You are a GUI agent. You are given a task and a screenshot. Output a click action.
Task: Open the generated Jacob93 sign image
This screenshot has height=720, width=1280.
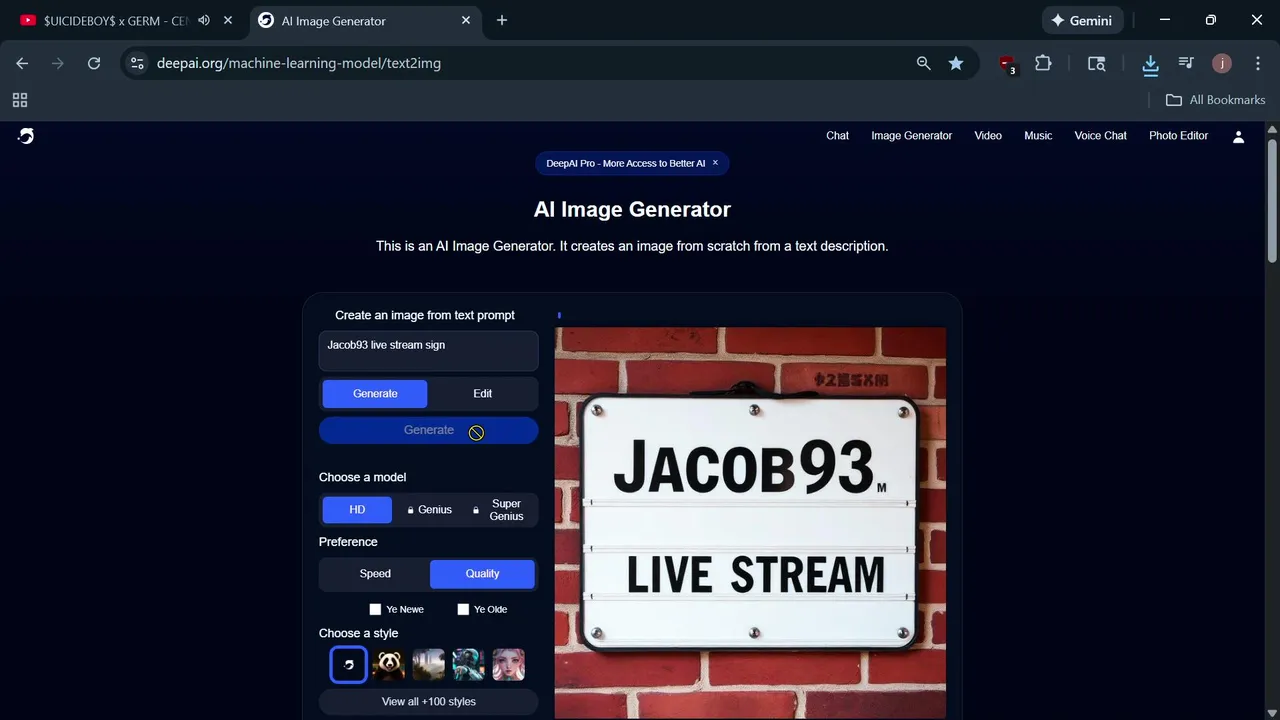click(750, 522)
